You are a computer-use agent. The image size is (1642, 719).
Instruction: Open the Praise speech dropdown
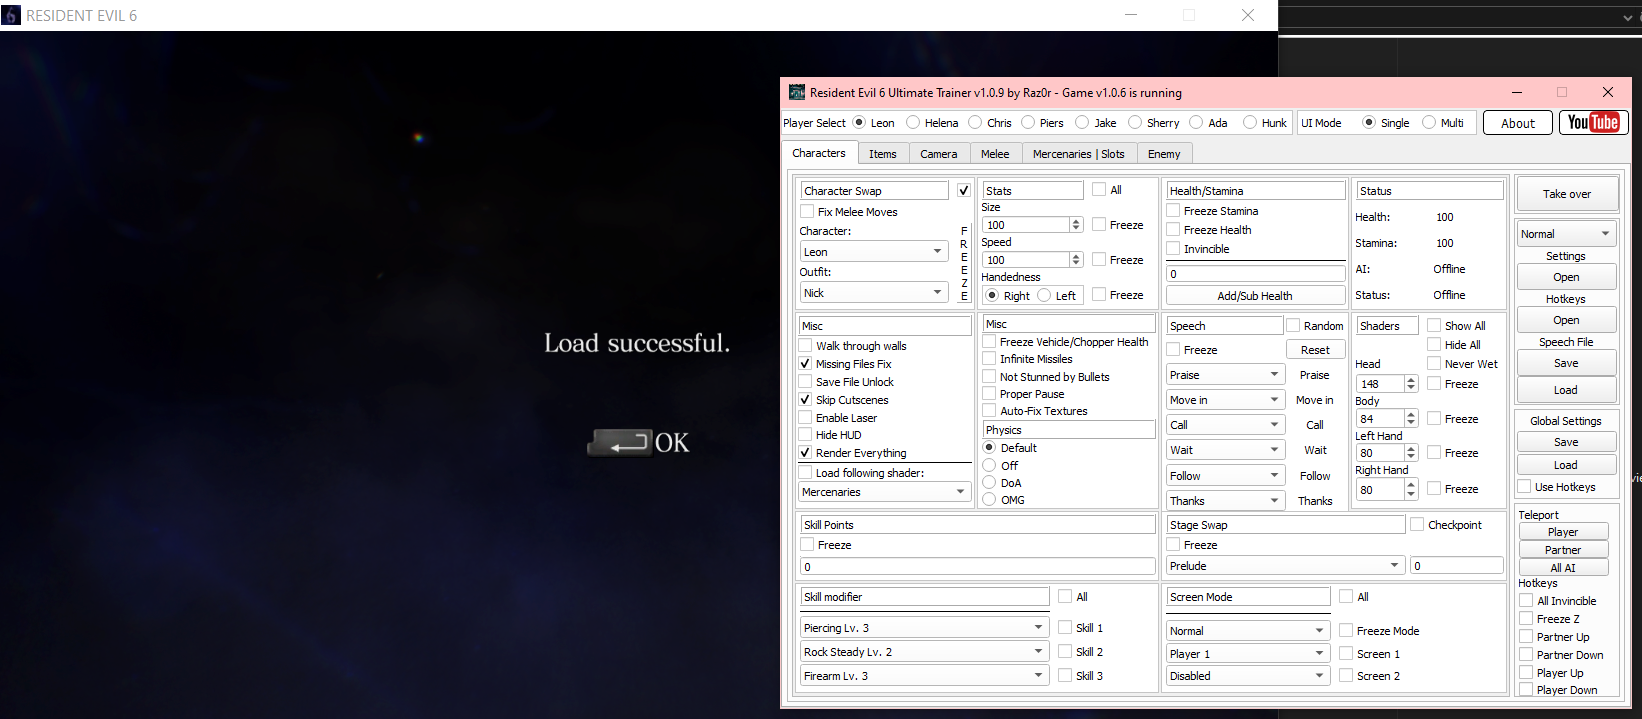point(1225,375)
